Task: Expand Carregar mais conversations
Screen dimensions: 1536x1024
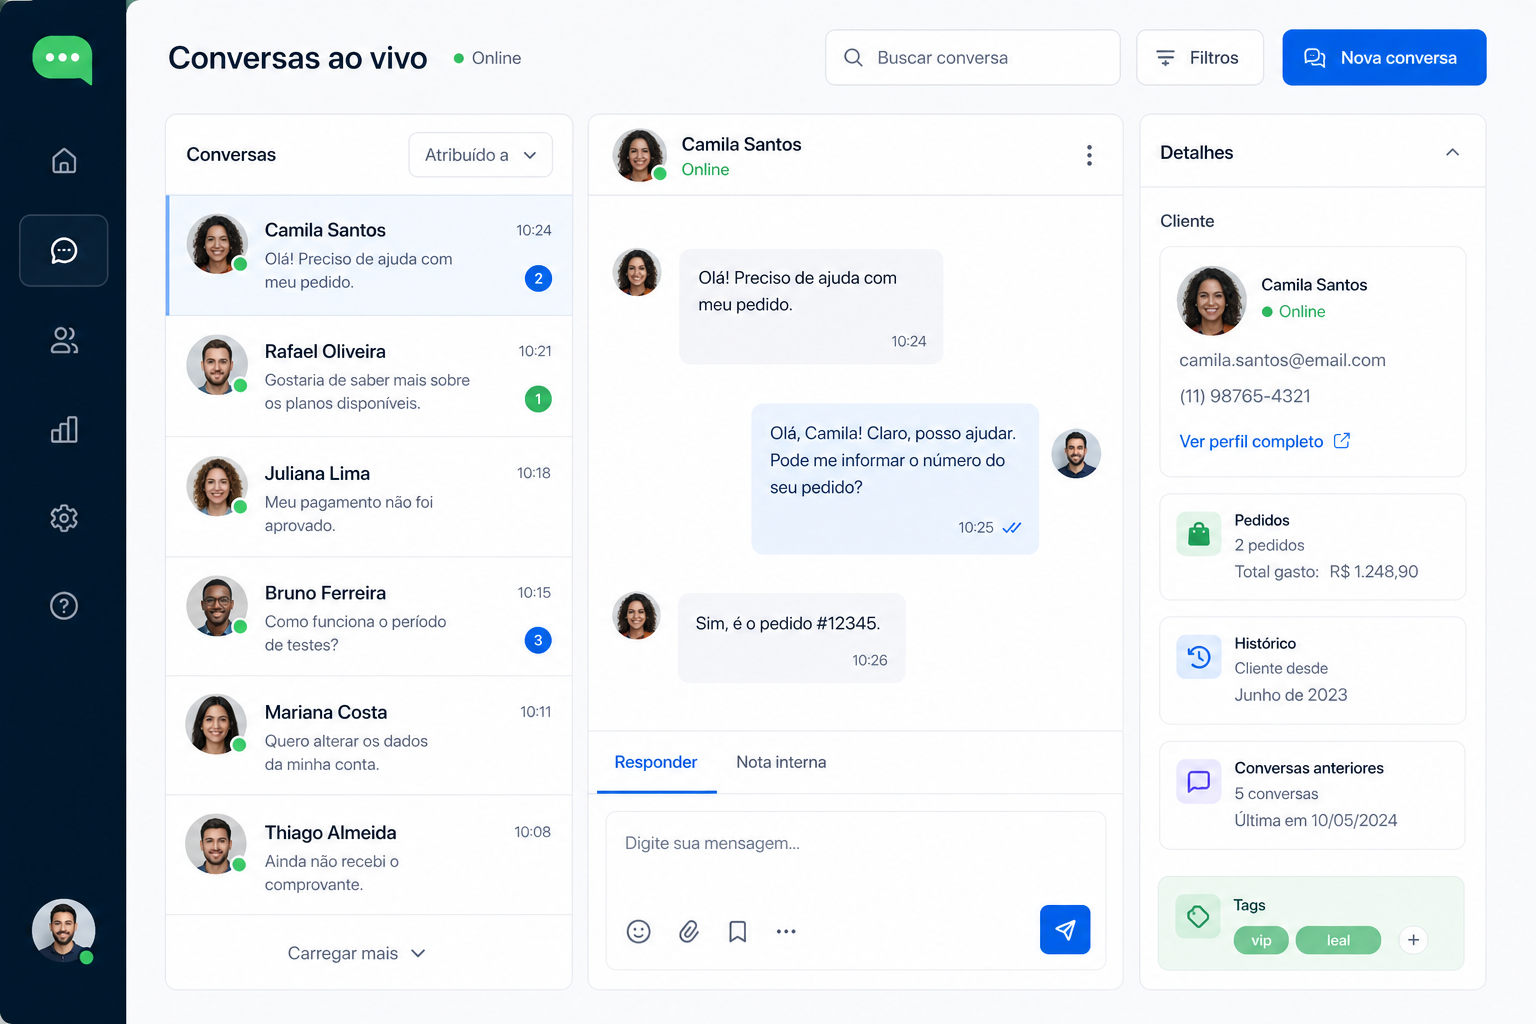Action: 357,953
